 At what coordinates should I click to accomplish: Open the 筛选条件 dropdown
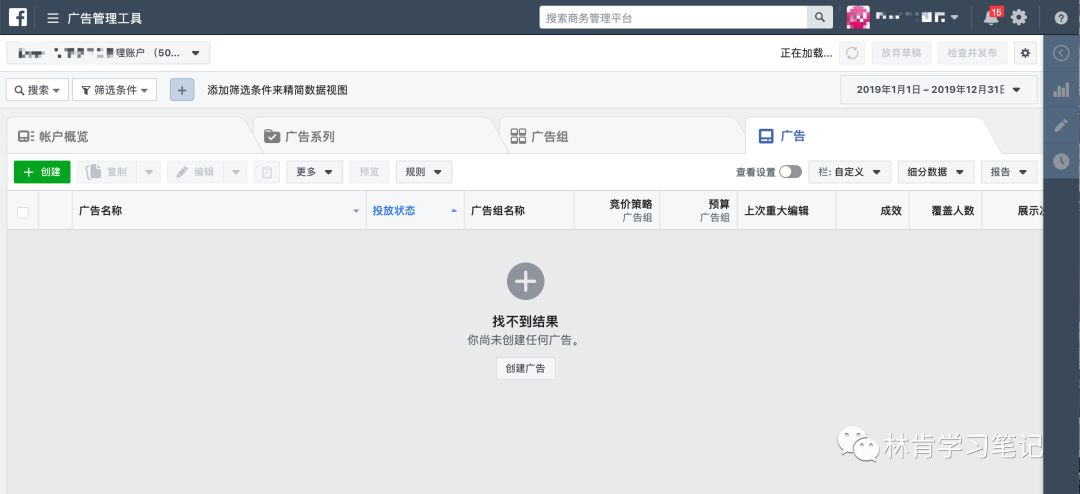pyautogui.click(x=114, y=90)
